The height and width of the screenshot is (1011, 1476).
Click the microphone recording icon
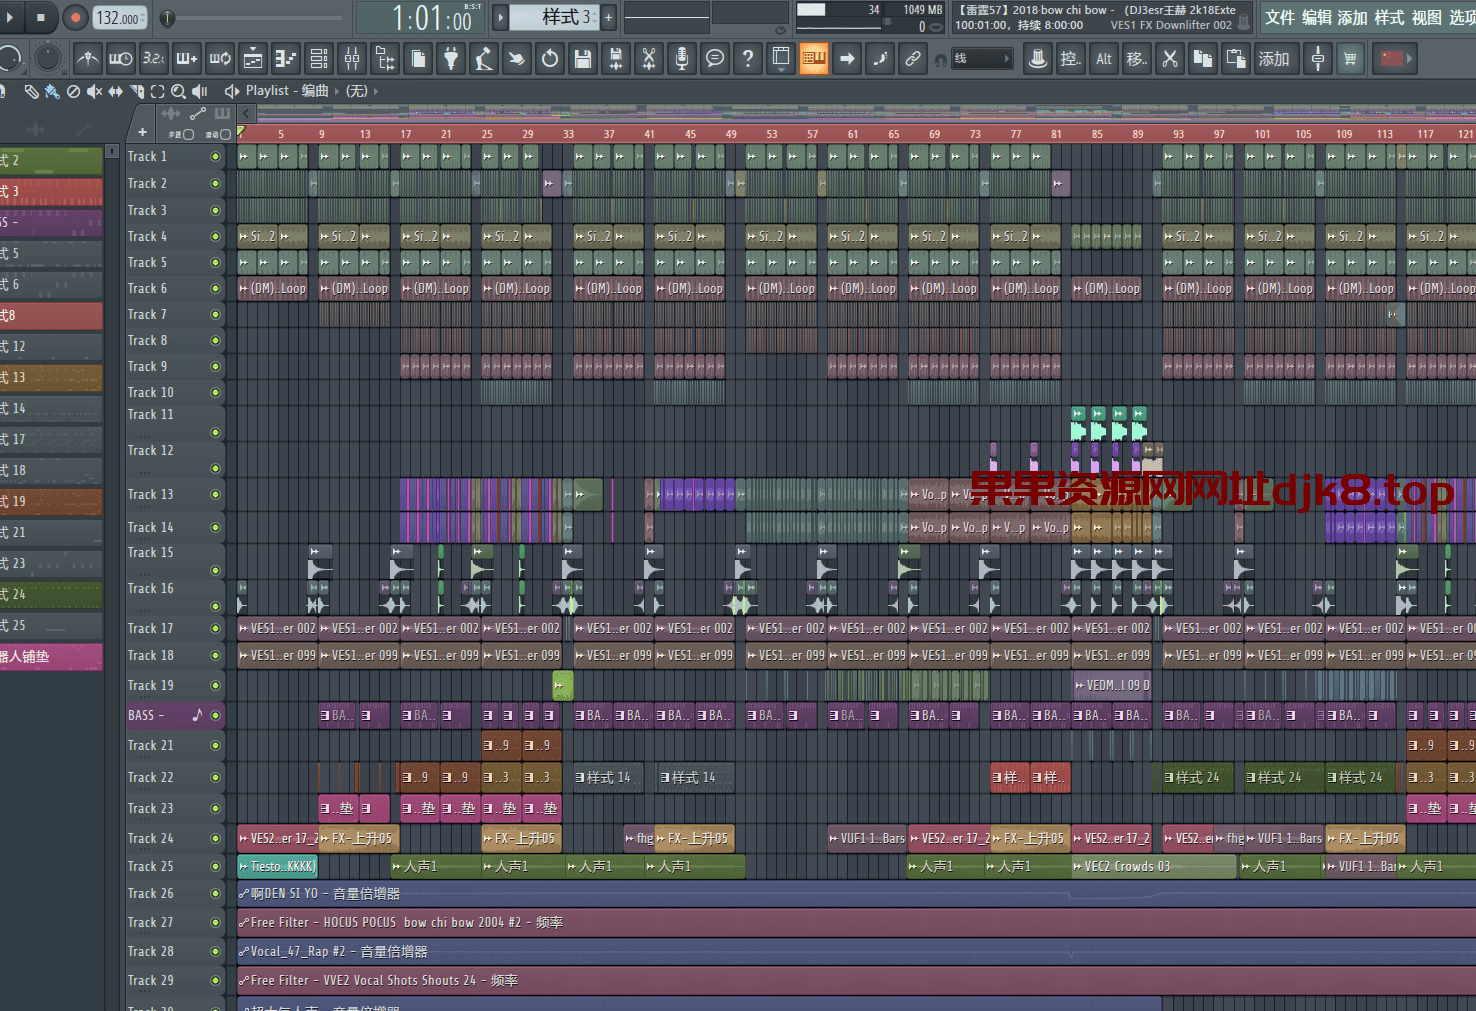click(682, 59)
